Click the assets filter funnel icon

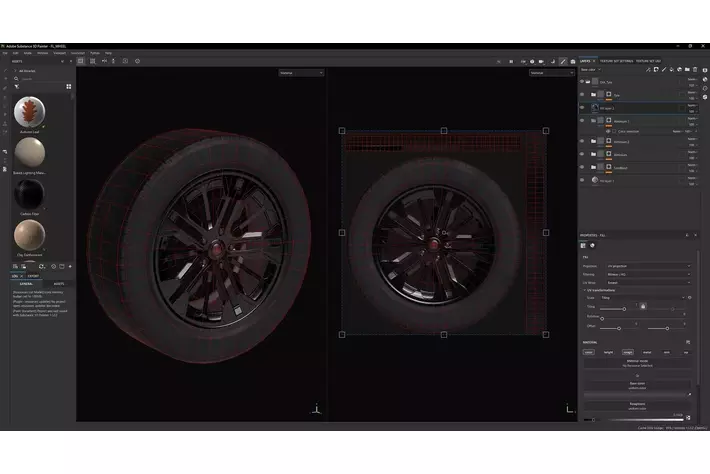(x=17, y=87)
